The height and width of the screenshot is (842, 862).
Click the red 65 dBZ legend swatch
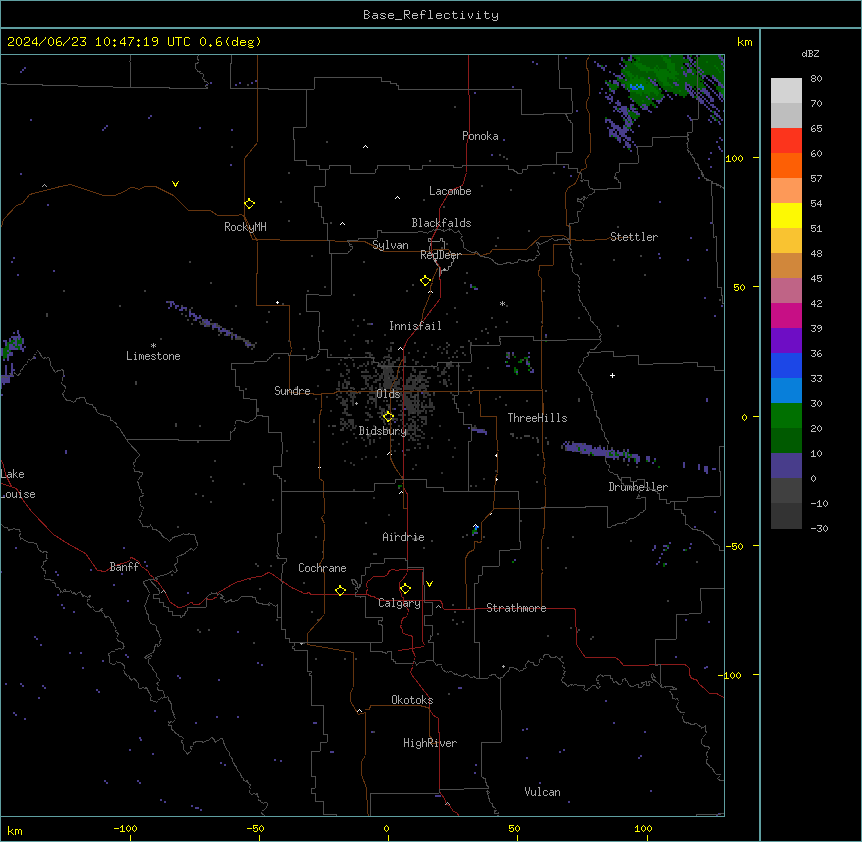786,140
